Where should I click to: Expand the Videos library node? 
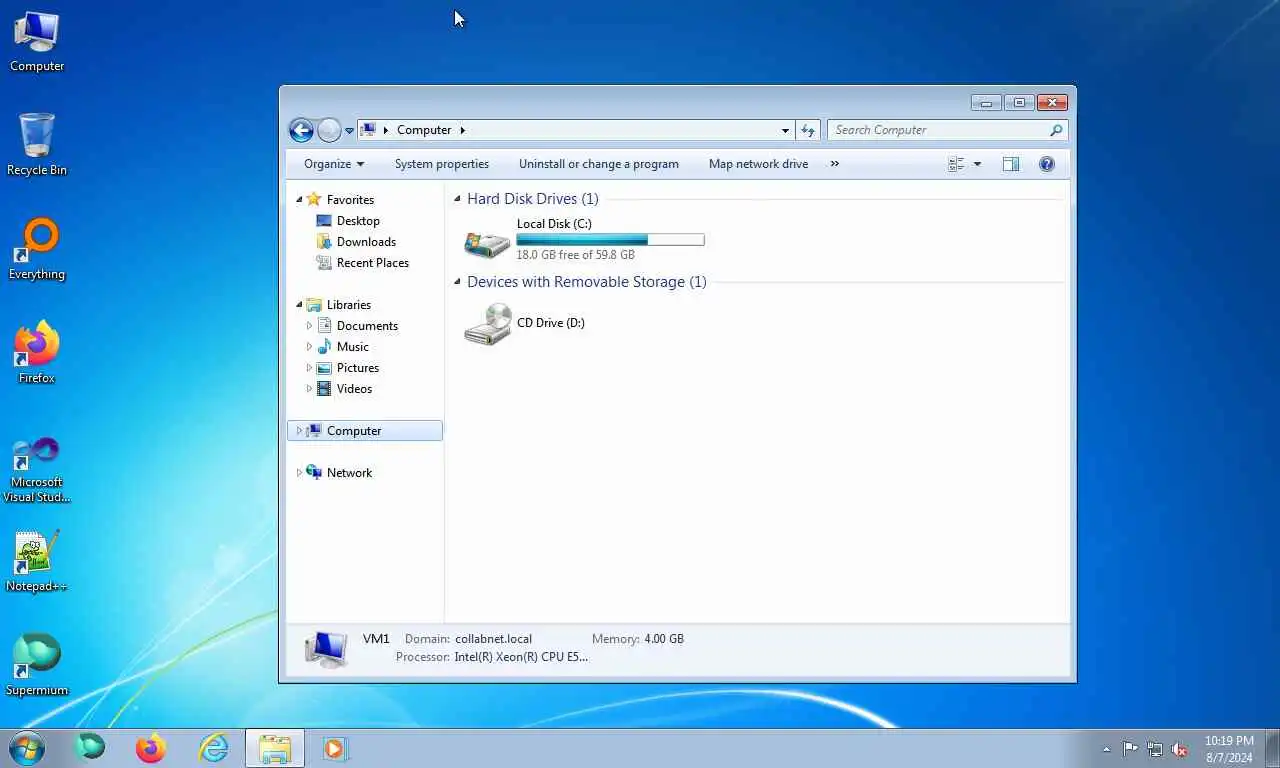pyautogui.click(x=309, y=389)
